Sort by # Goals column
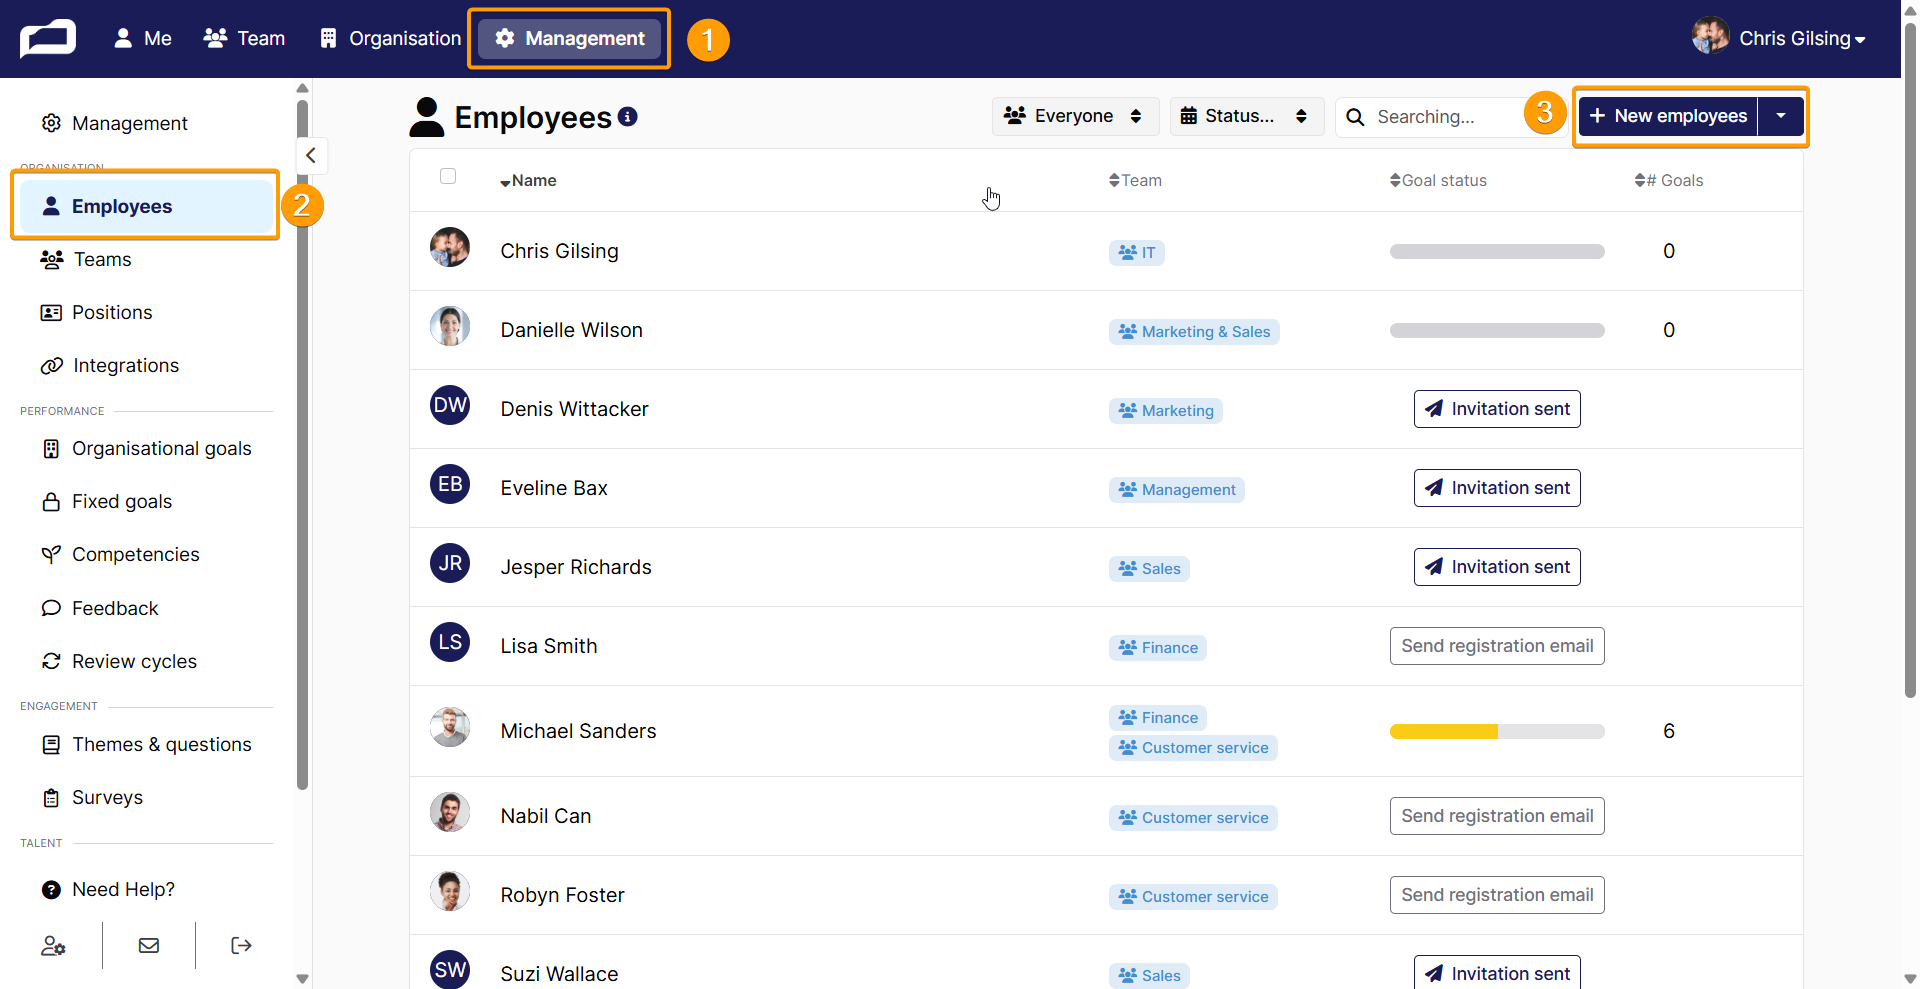1920x989 pixels. pyautogui.click(x=1669, y=181)
